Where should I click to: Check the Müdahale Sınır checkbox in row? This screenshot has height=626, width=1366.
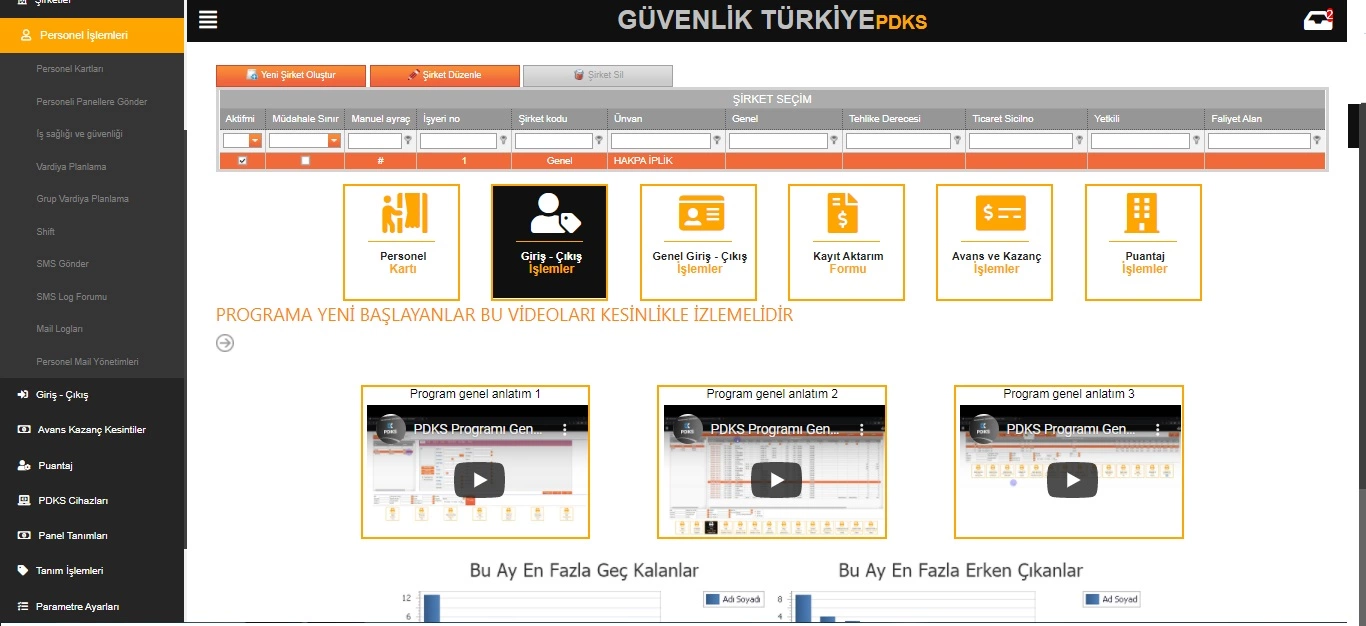(x=305, y=160)
